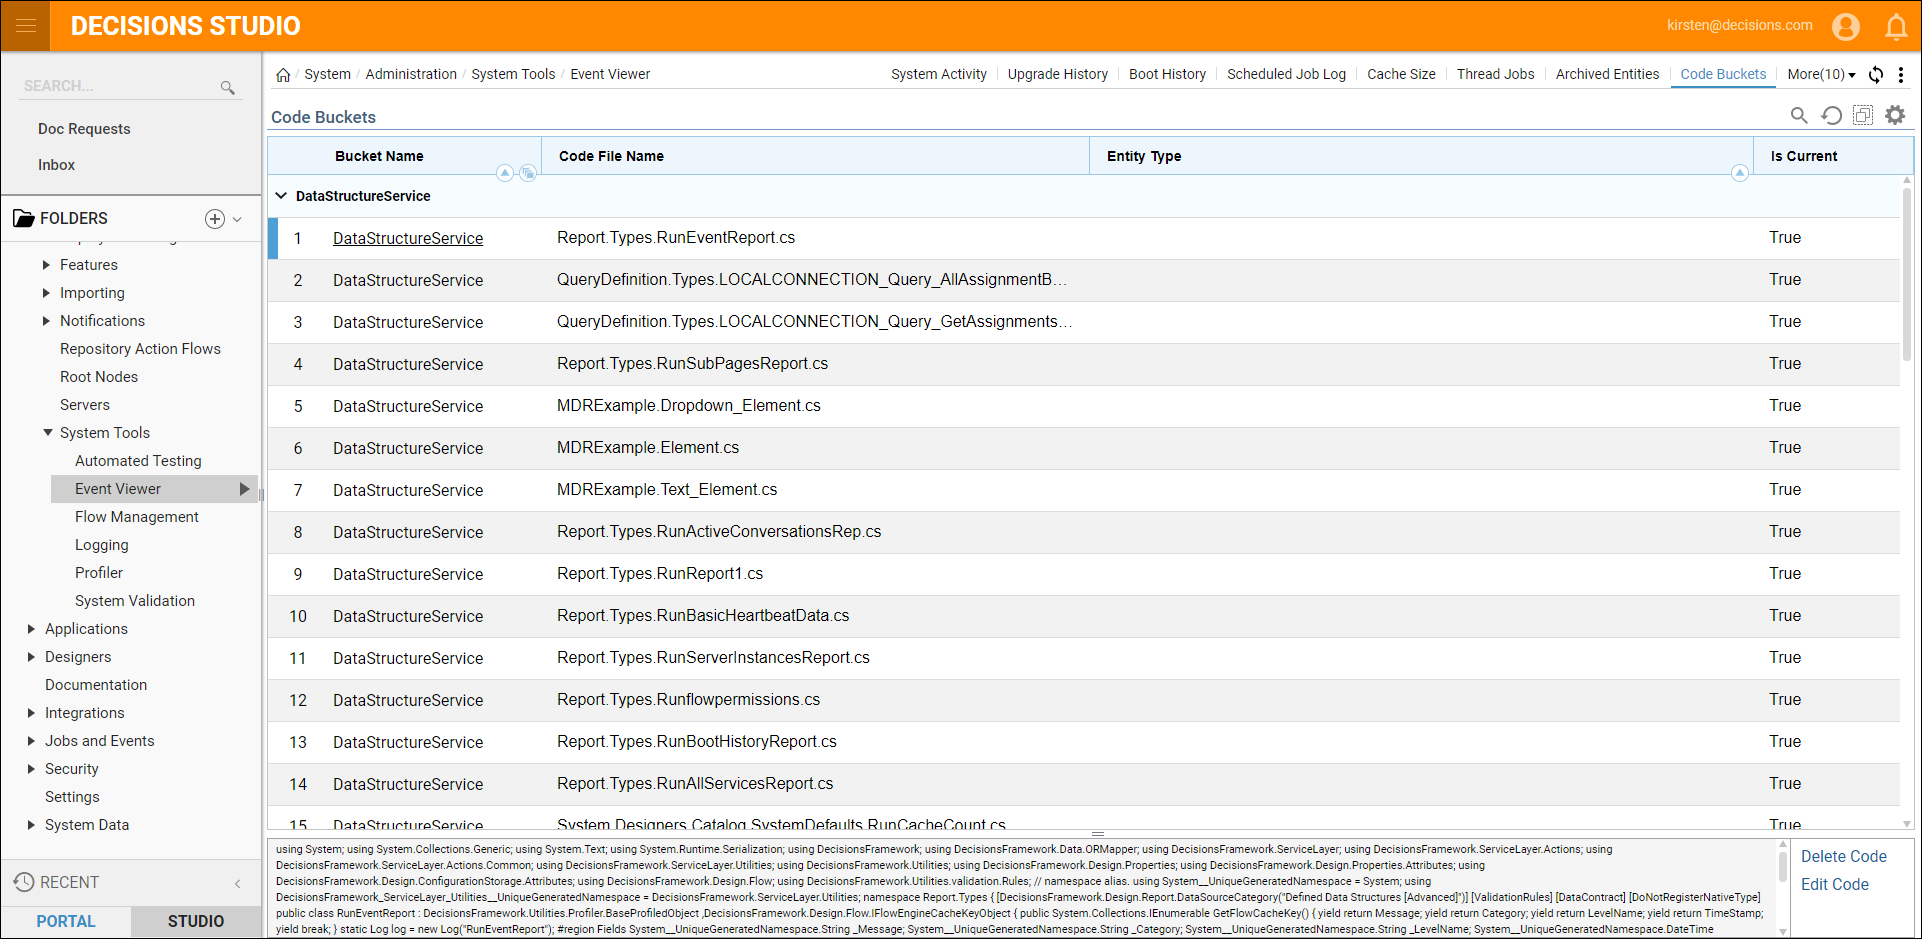Open the three-dot actions menu

(x=1901, y=75)
